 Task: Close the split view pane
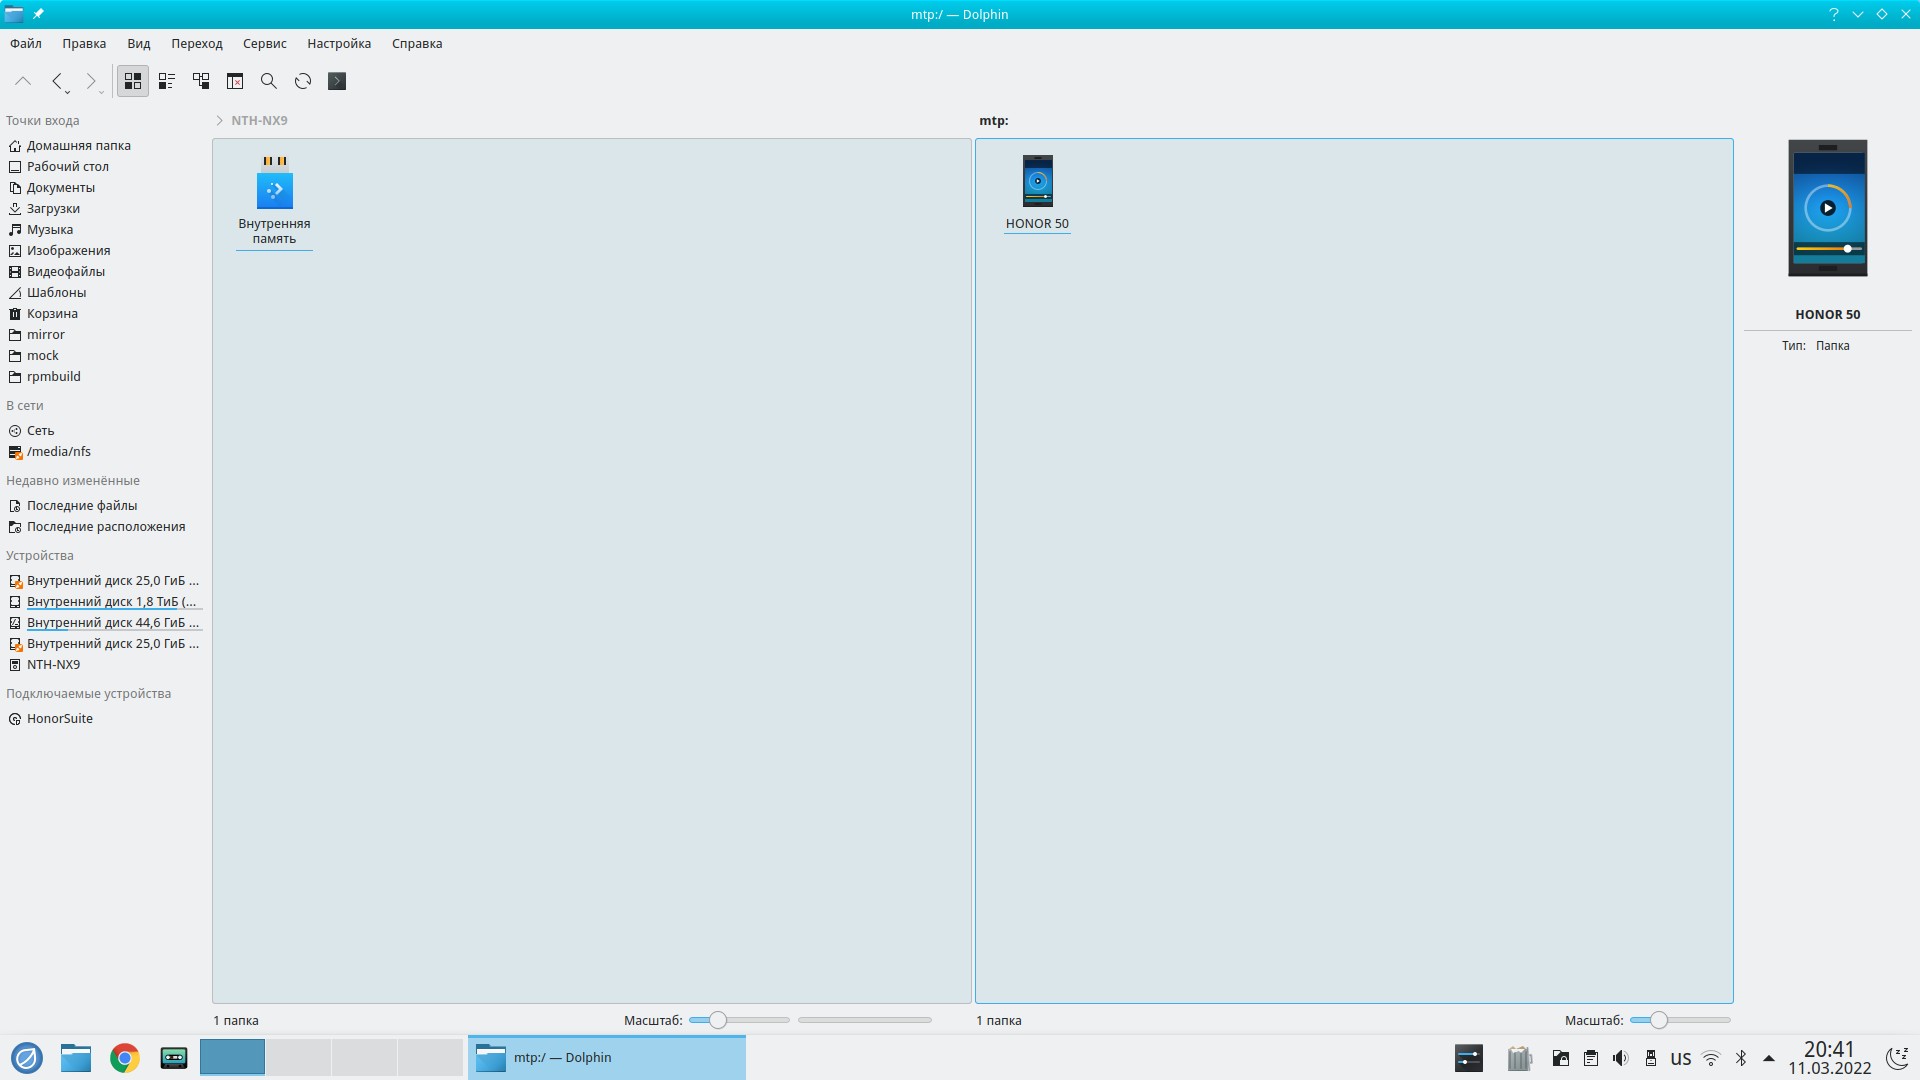tap(235, 81)
